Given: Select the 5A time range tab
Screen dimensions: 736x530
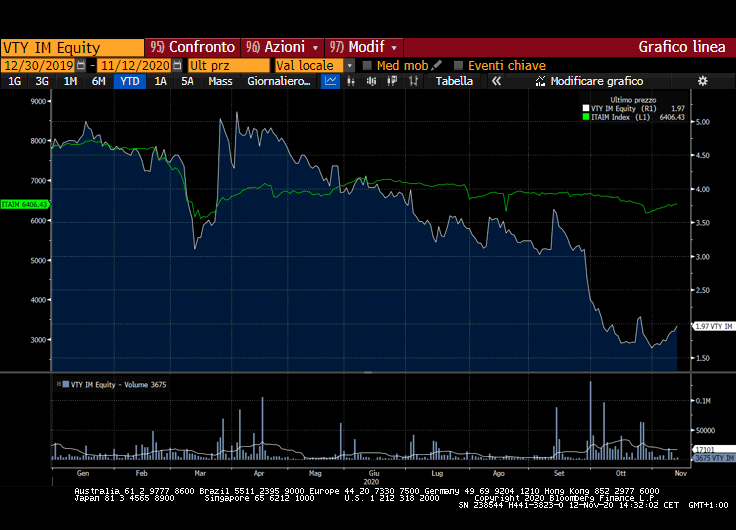Looking at the screenshot, I should point(187,81).
